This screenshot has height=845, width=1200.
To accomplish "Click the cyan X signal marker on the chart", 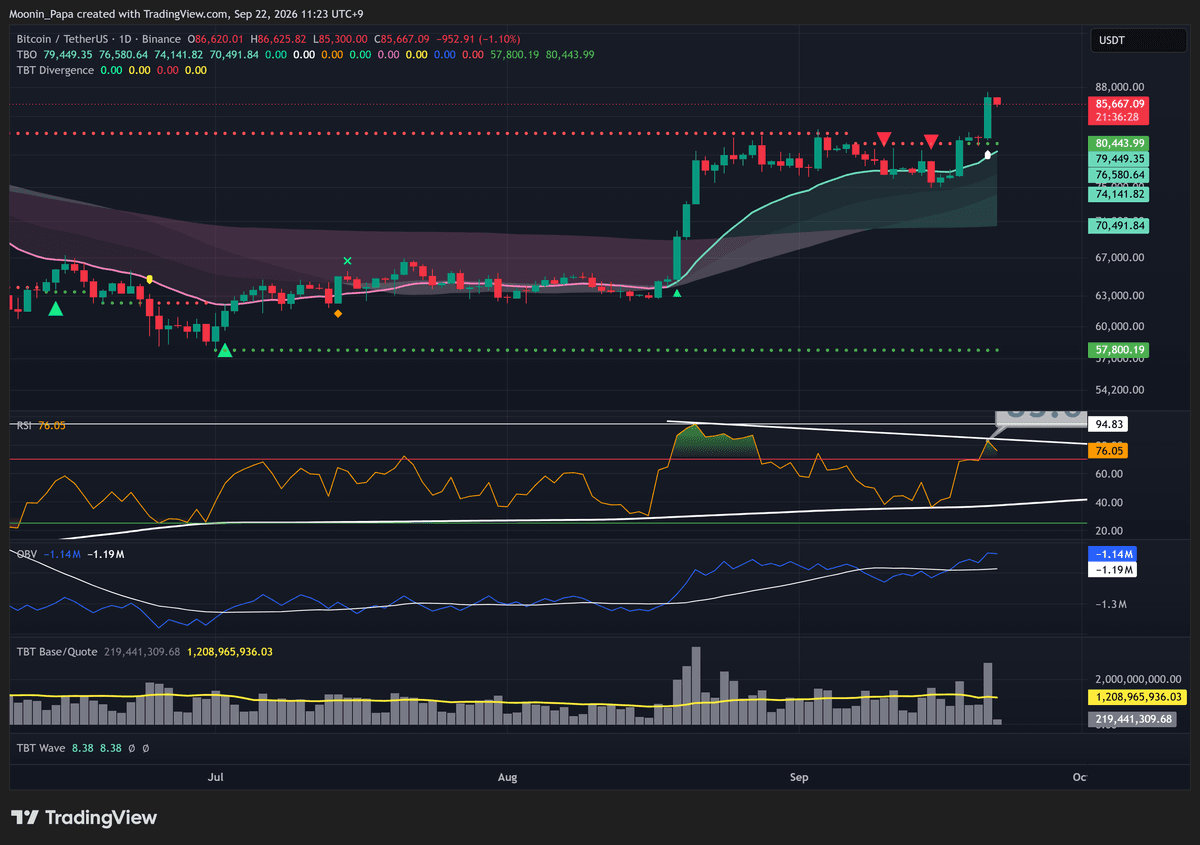I will tap(347, 261).
